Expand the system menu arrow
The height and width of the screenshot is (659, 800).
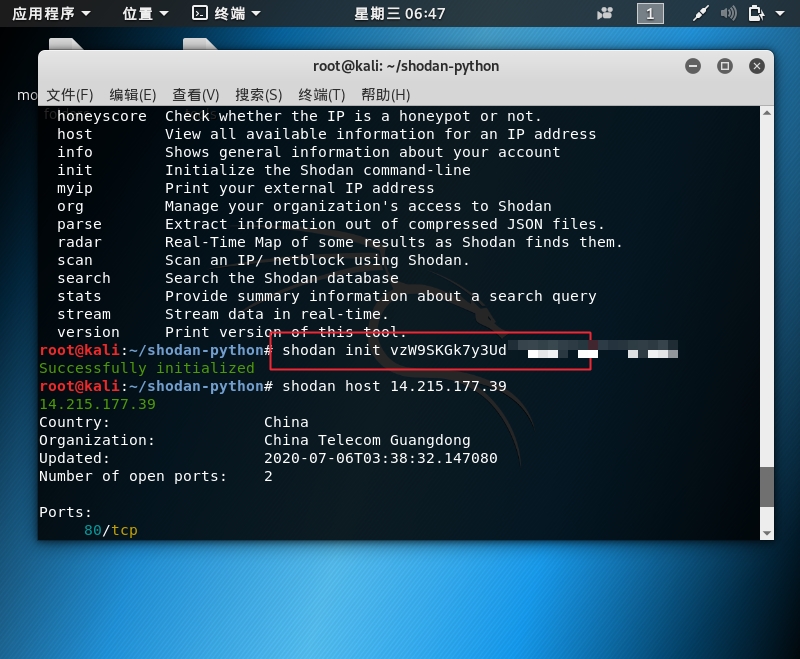(x=780, y=13)
